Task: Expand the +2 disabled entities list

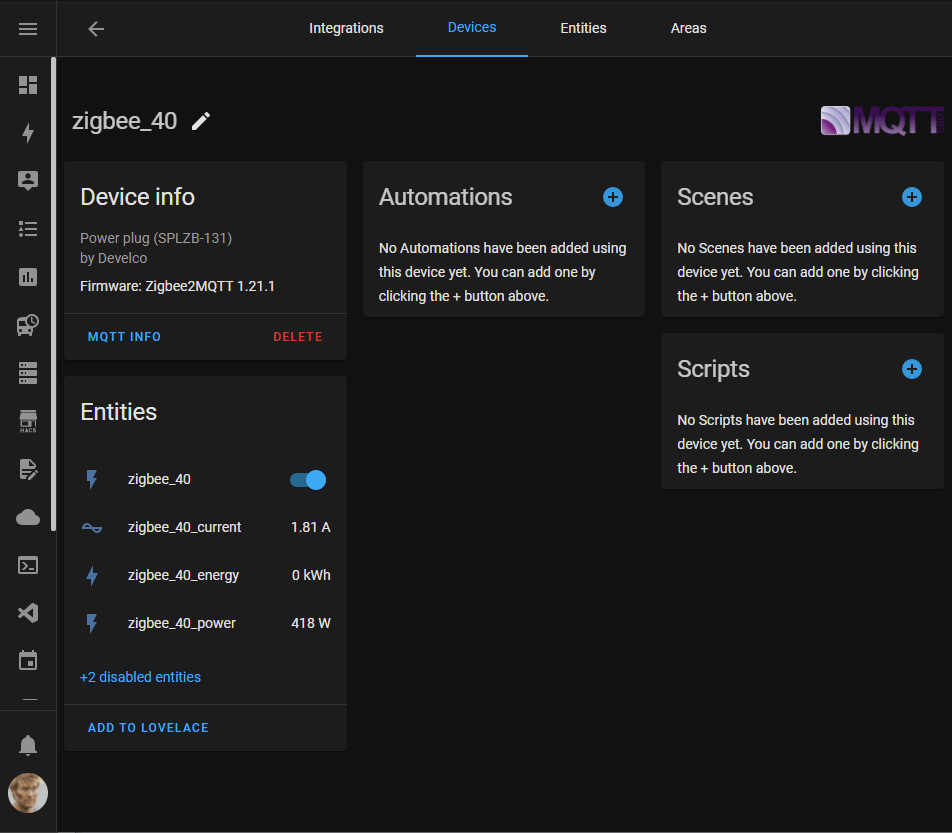Action: click(140, 677)
